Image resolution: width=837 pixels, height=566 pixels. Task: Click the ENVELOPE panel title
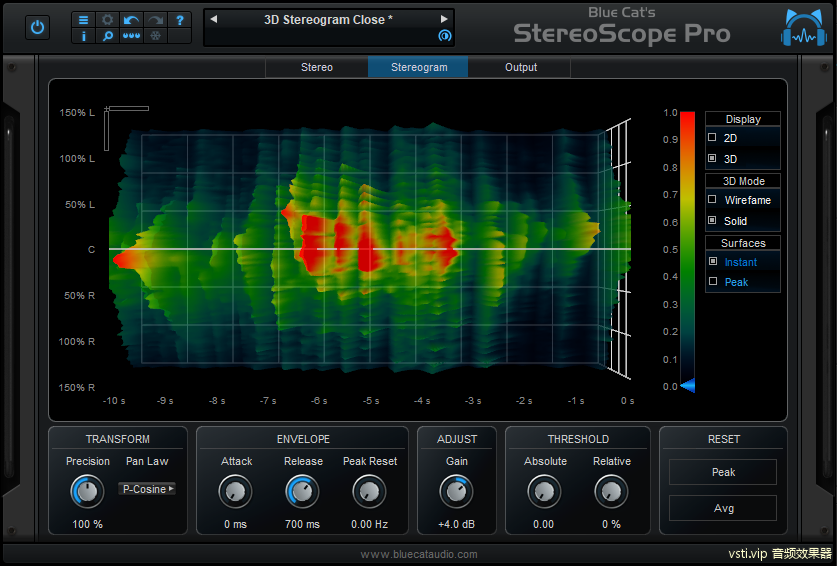pos(303,439)
